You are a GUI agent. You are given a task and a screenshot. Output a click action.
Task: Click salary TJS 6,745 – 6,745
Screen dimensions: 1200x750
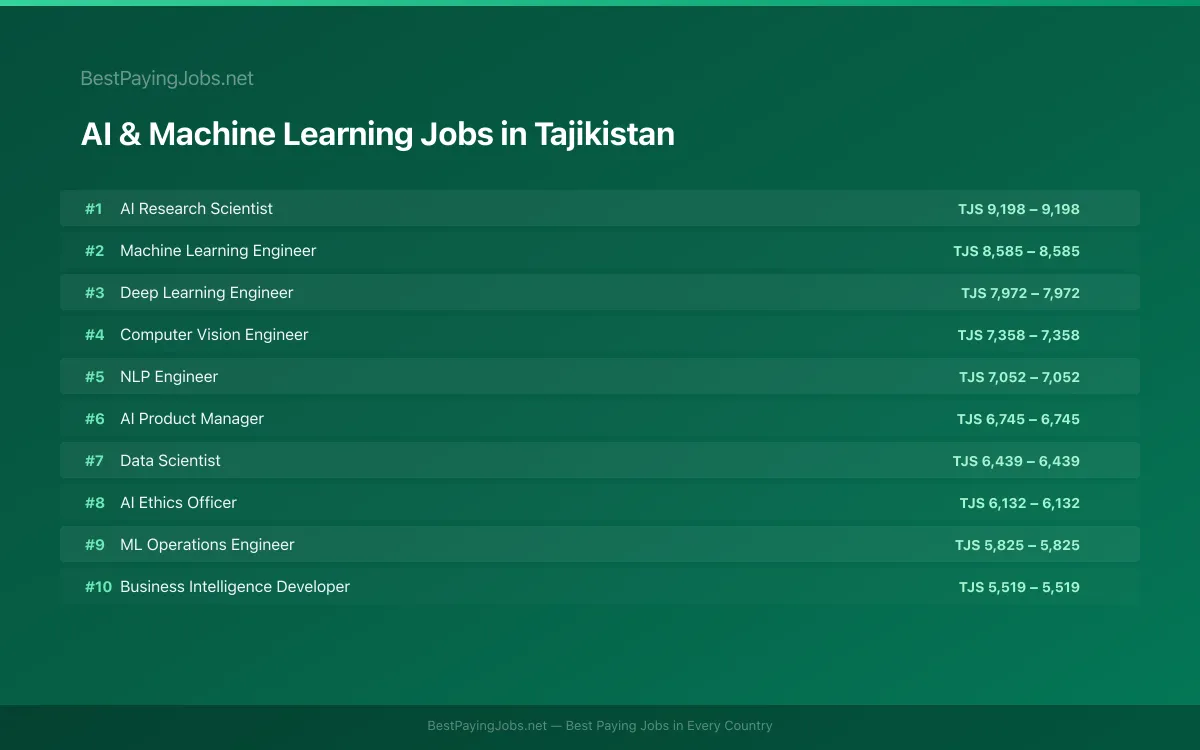(x=1018, y=419)
